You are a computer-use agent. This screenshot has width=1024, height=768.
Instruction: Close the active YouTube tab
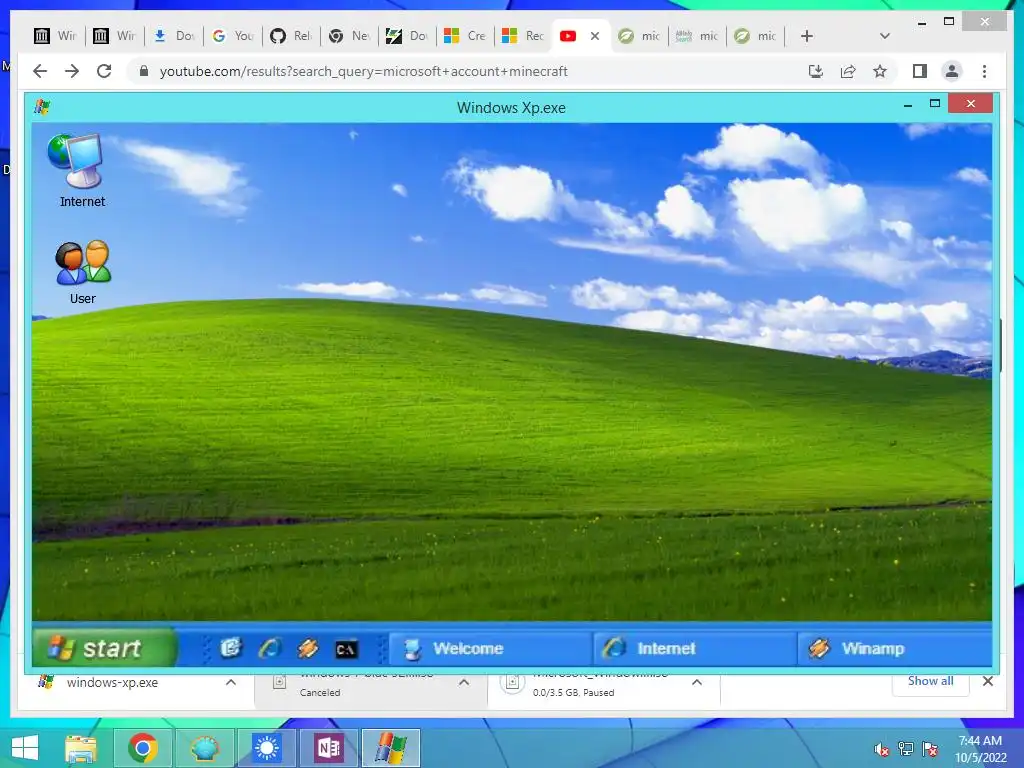[x=595, y=36]
